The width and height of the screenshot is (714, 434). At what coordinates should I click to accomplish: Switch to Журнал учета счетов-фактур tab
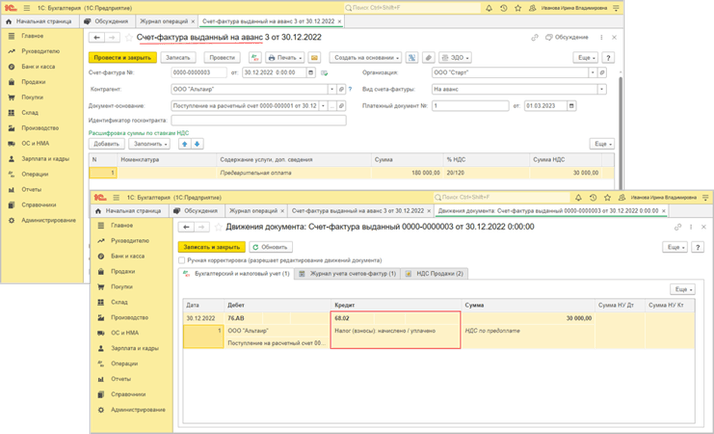348,273
